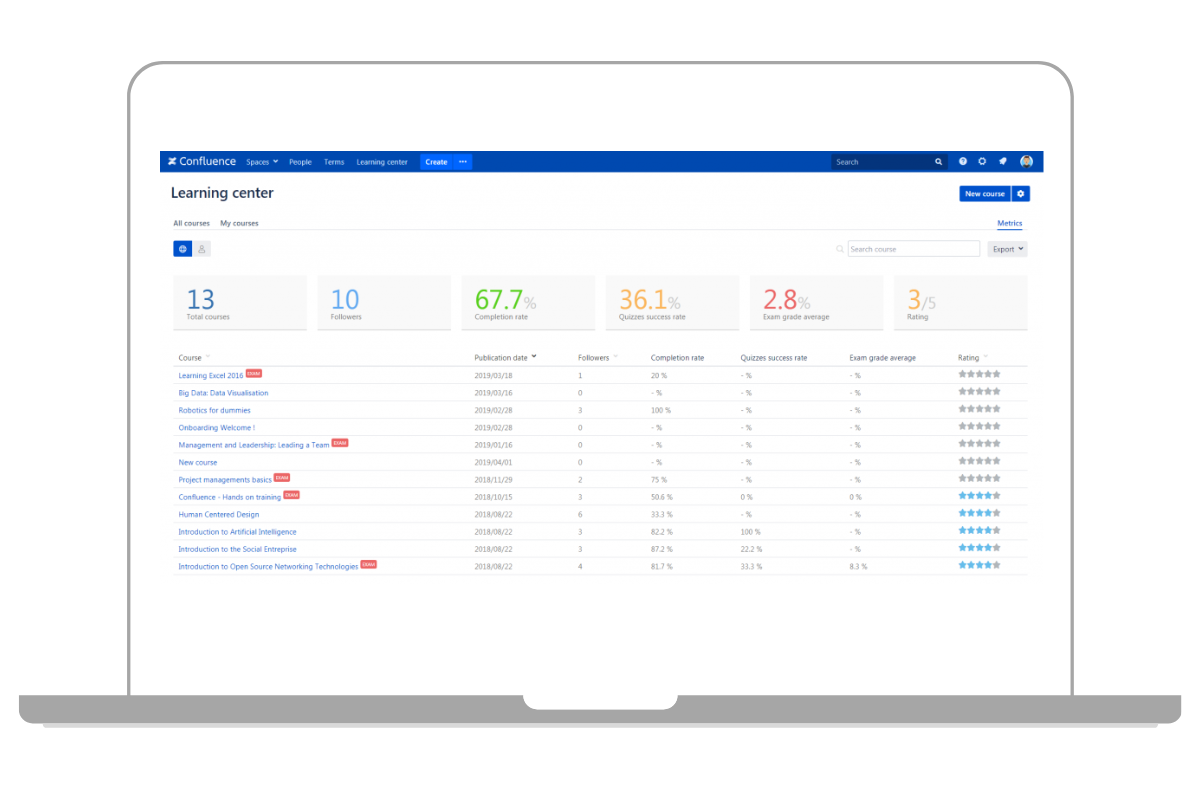Click the notifications icon in header

[1003, 162]
